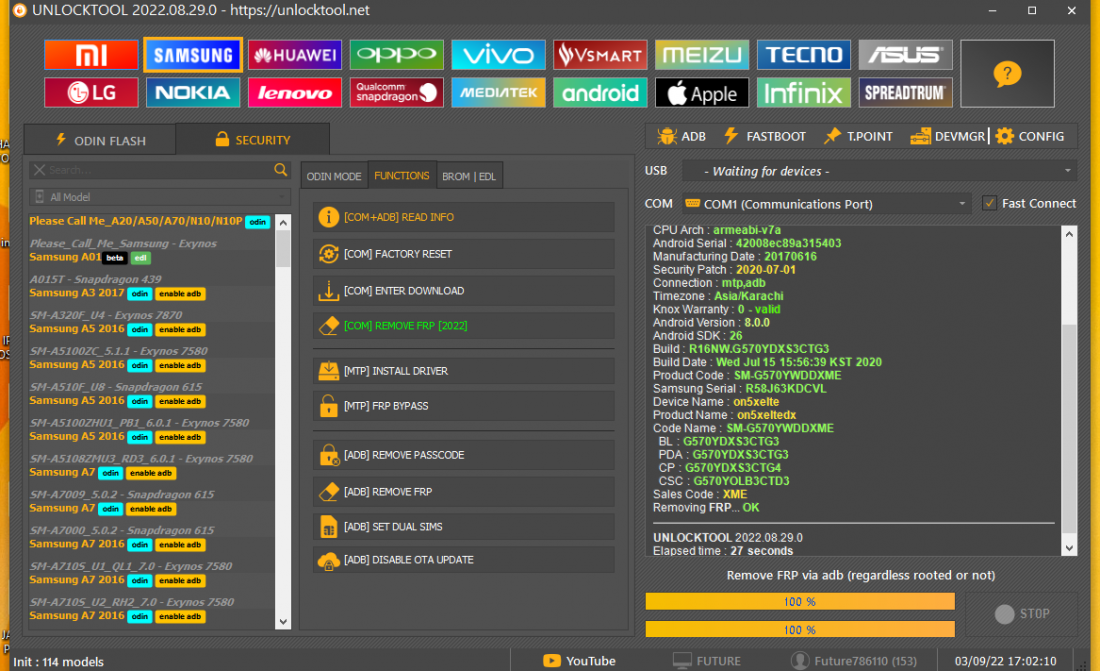
Task: Open the ADB tool
Action: [x=682, y=136]
